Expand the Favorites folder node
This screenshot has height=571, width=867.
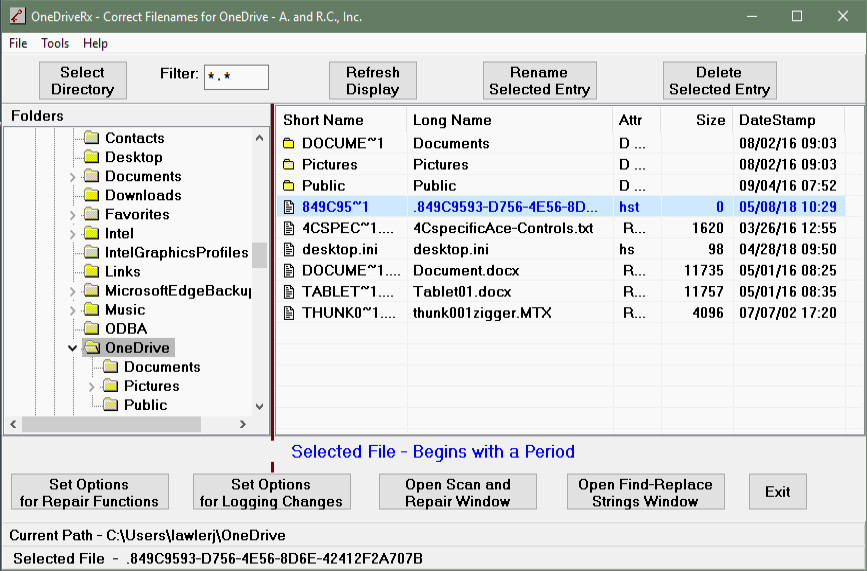click(72, 214)
